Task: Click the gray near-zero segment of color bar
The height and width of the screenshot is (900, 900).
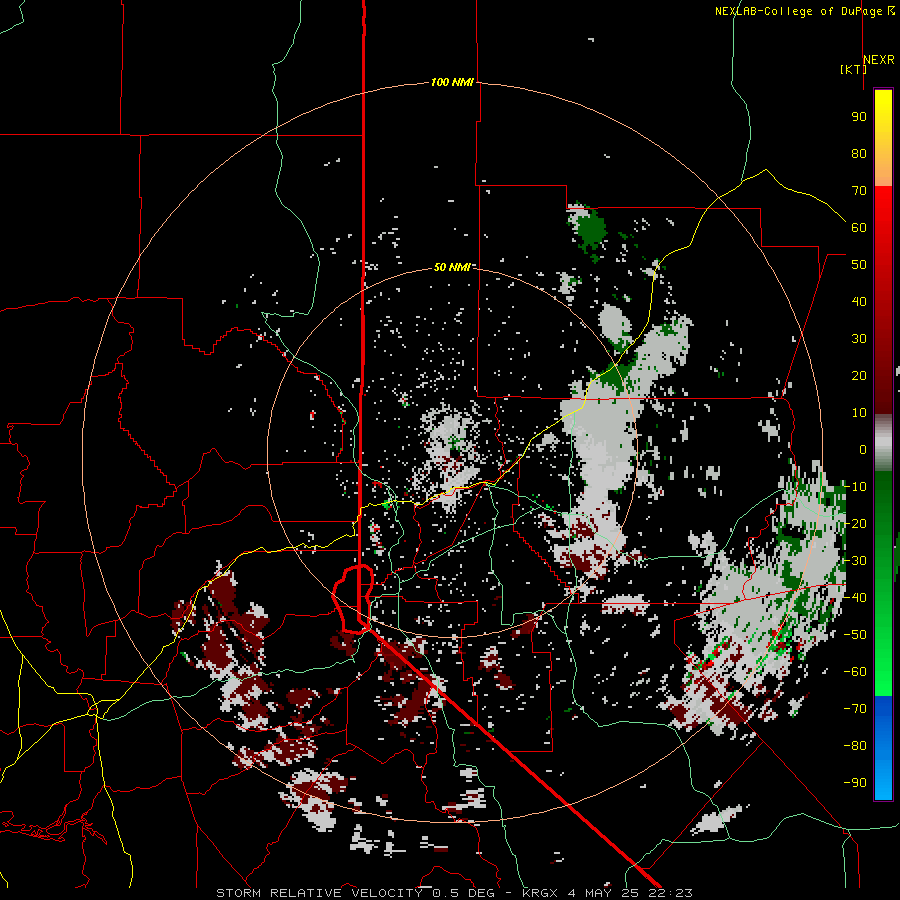Action: point(883,442)
